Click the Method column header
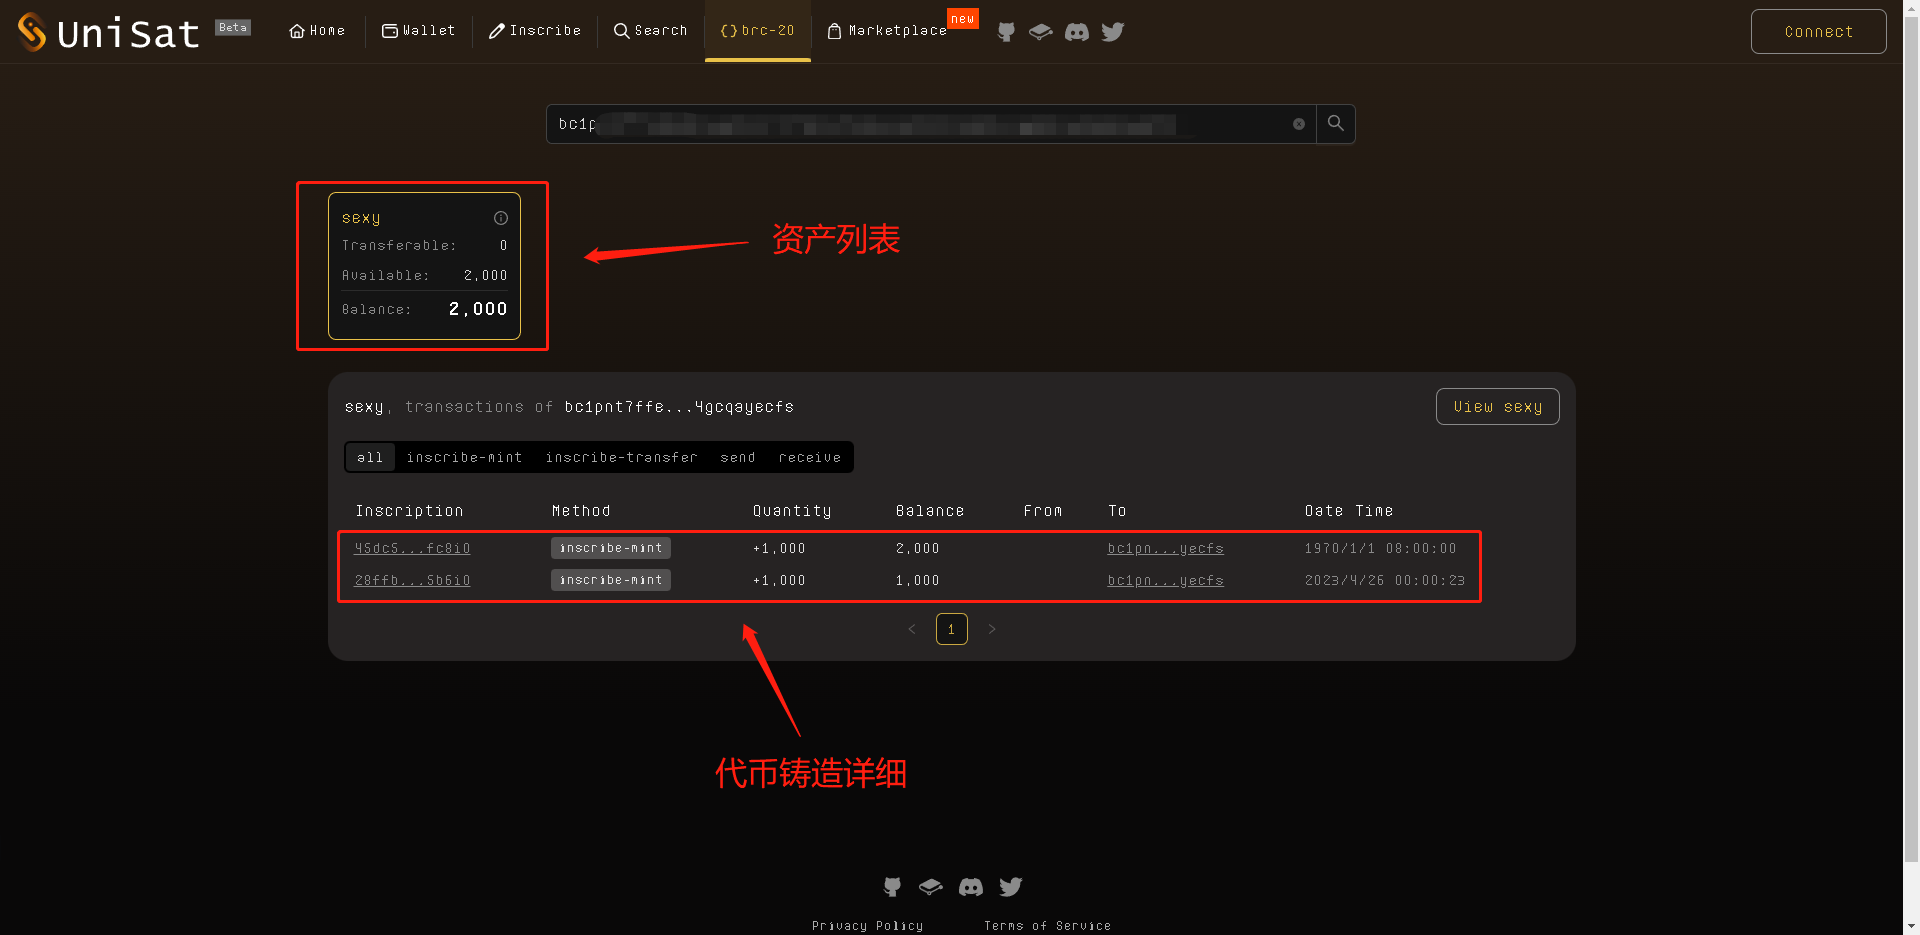The image size is (1920, 935). coord(581,511)
